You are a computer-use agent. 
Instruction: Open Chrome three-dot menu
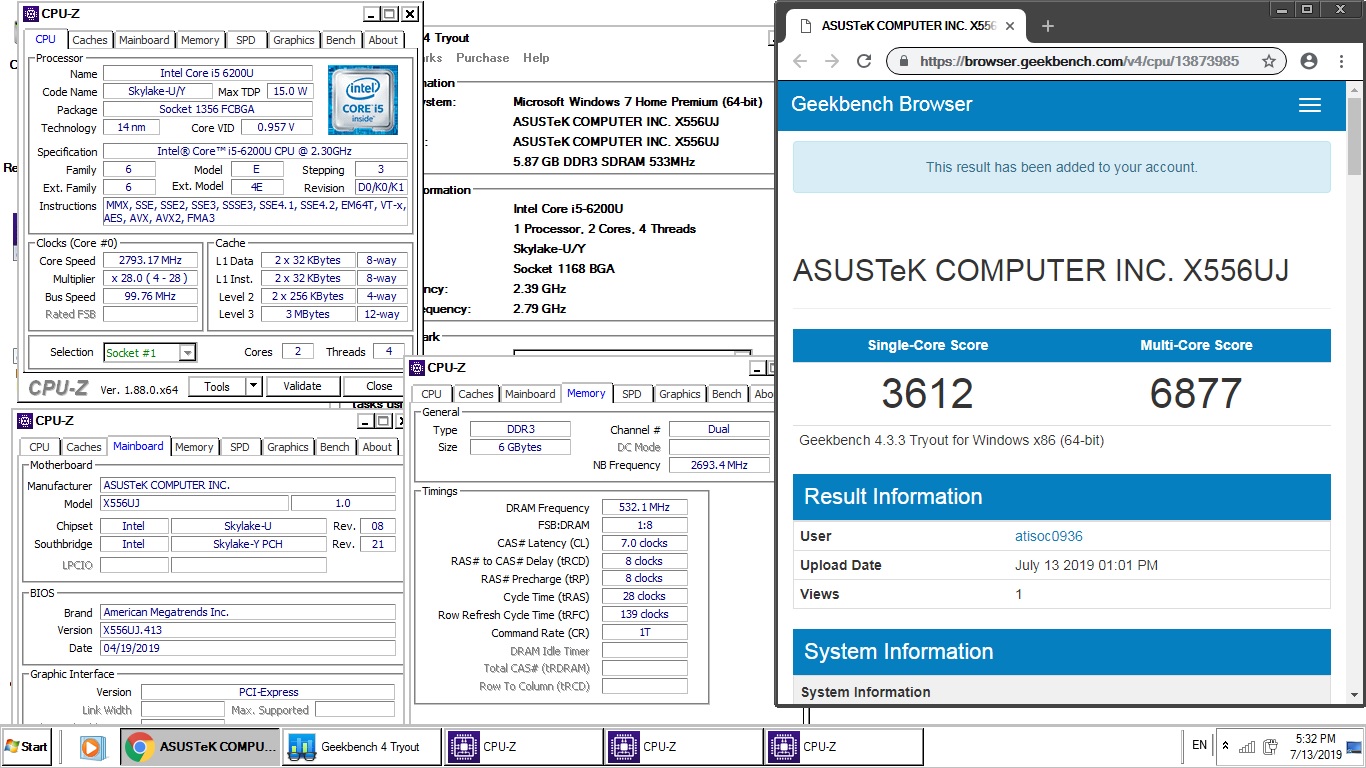click(x=1342, y=61)
